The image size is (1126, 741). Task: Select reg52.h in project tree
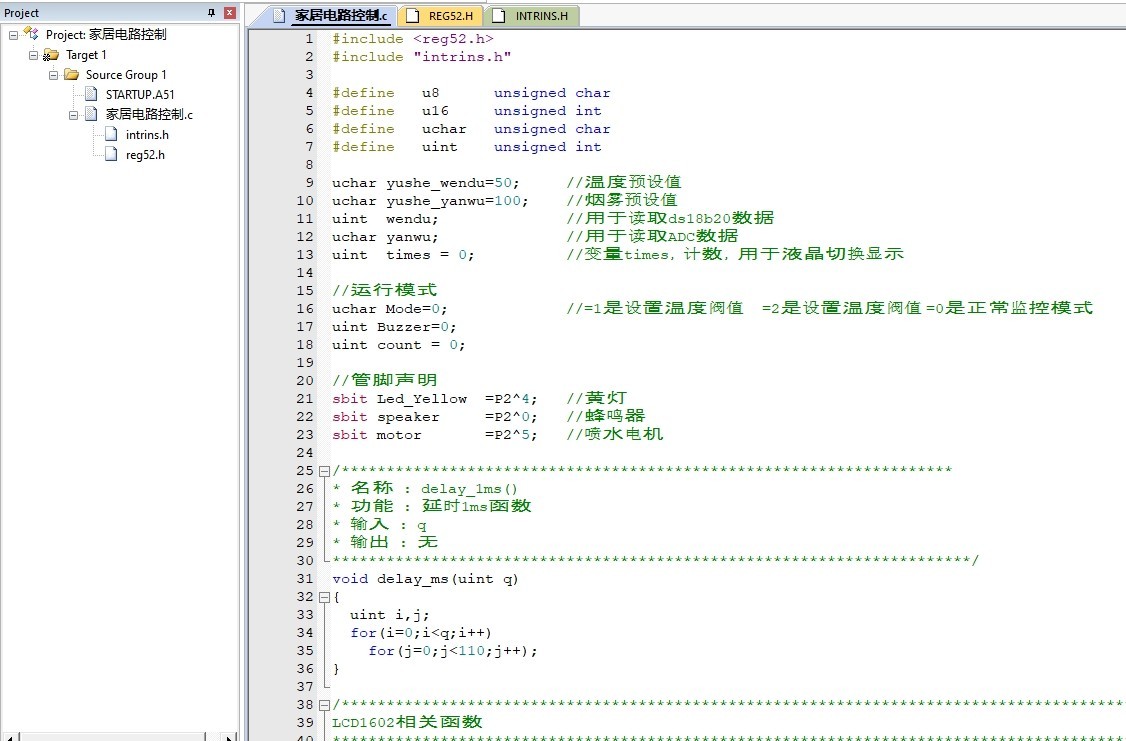click(x=145, y=154)
